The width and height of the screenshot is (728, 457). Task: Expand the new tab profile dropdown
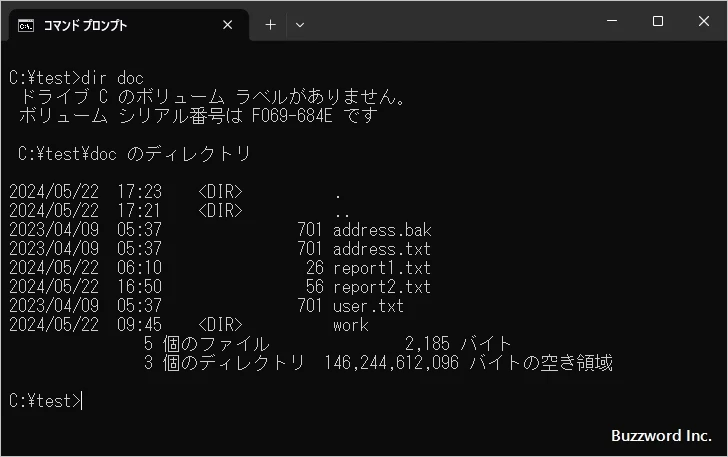click(300, 25)
